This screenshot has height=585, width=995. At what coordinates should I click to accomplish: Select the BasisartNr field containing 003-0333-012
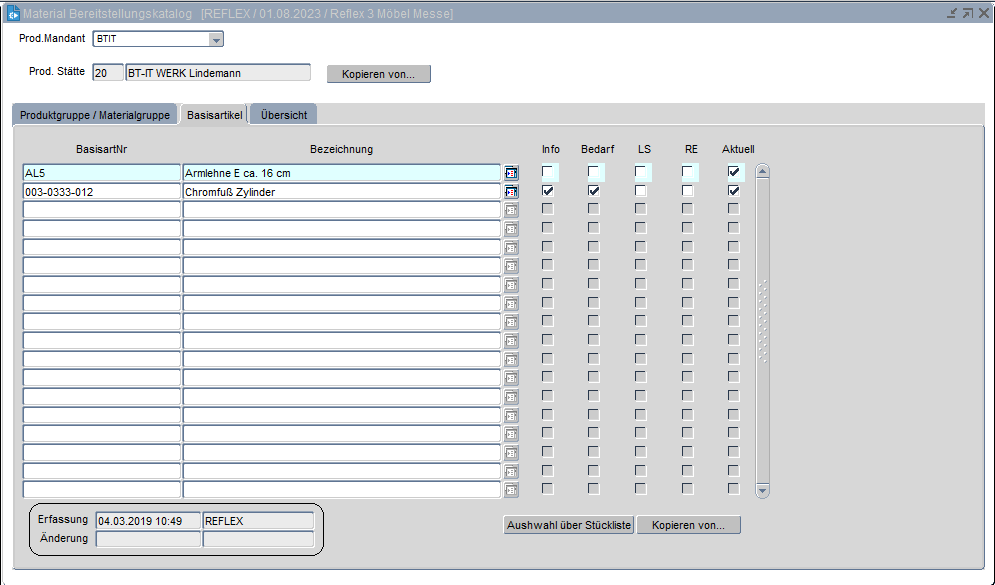click(x=101, y=191)
